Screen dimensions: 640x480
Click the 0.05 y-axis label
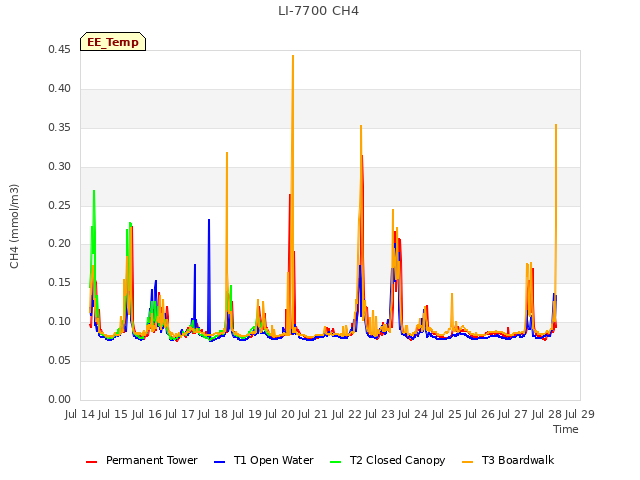pos(59,360)
